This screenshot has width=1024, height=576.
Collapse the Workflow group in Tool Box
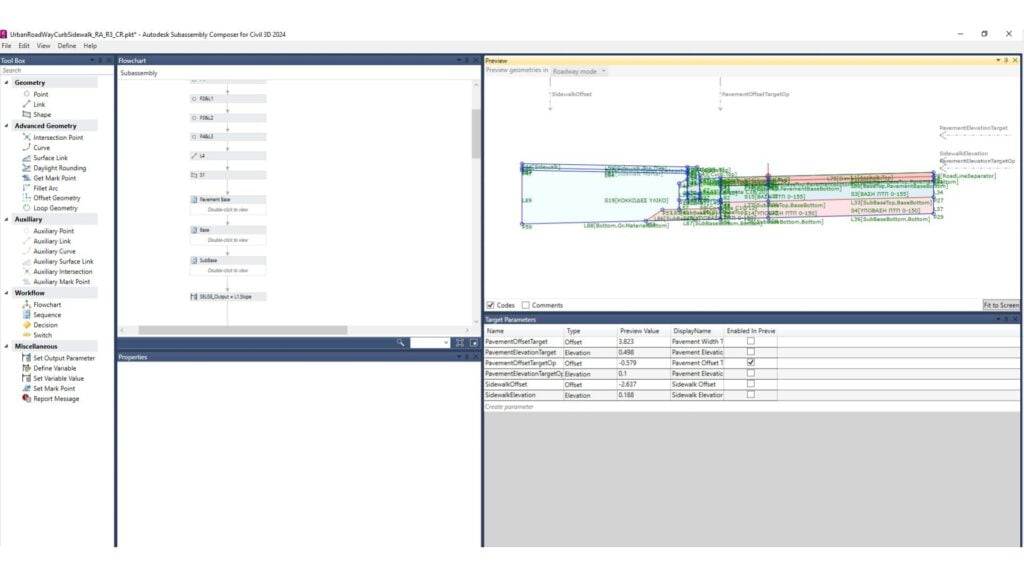click(6, 293)
